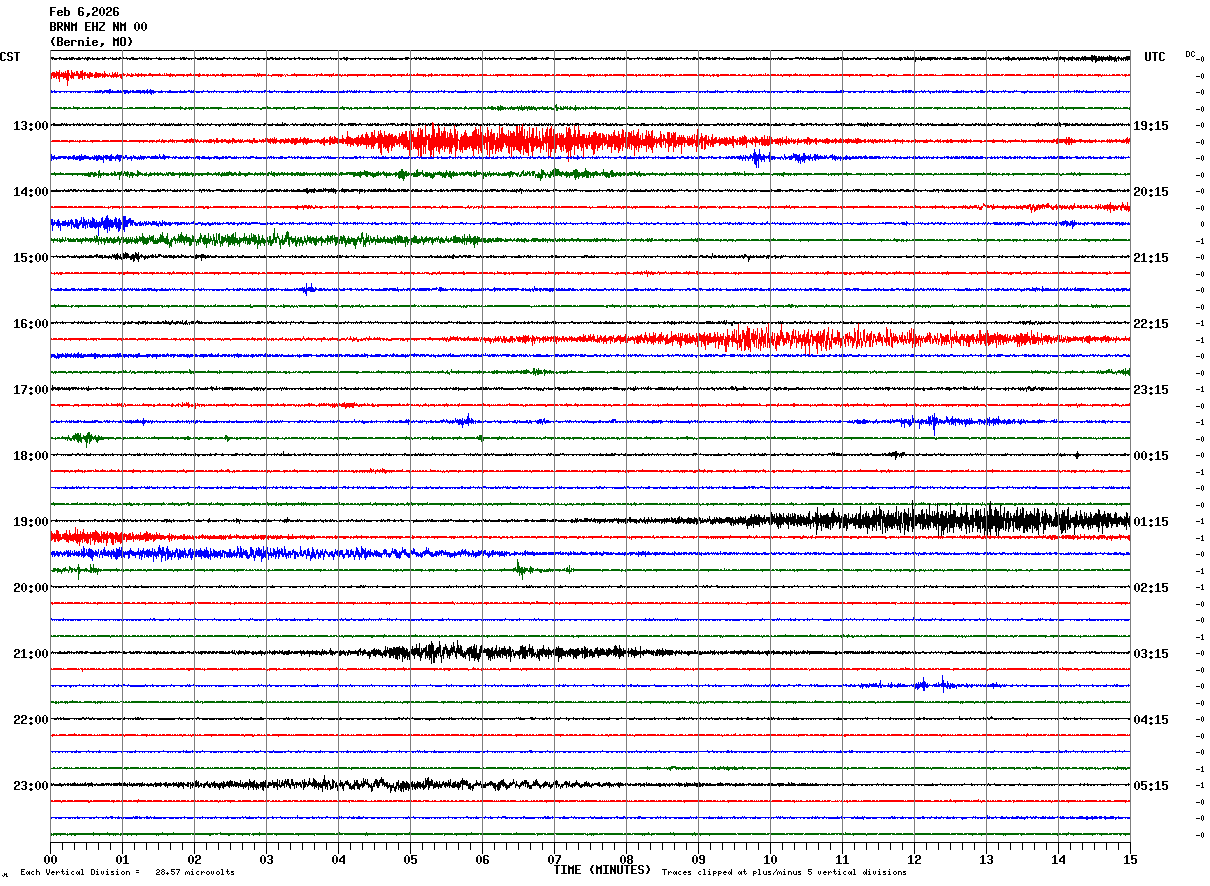Select the 17:00 CST hour label
Viewport: 1210px width, 886px height.
pos(31,390)
